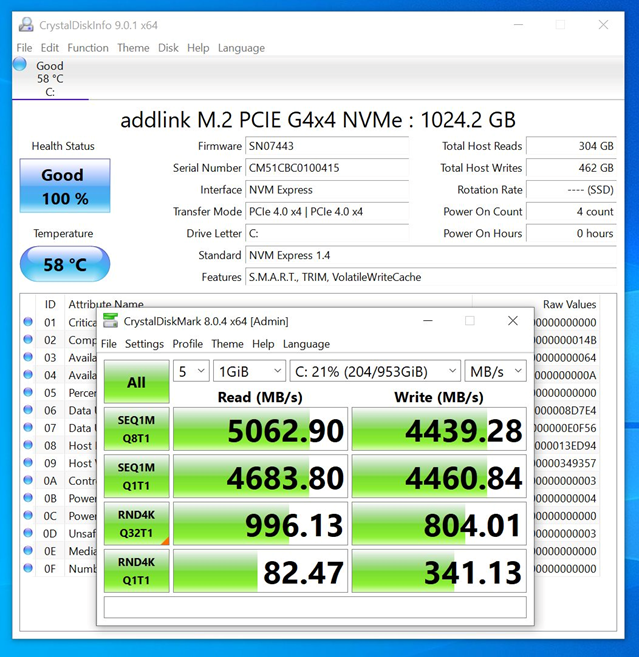Open Disk menu in CrystalDiskInfo
Screen dimensions: 639x657
point(168,48)
